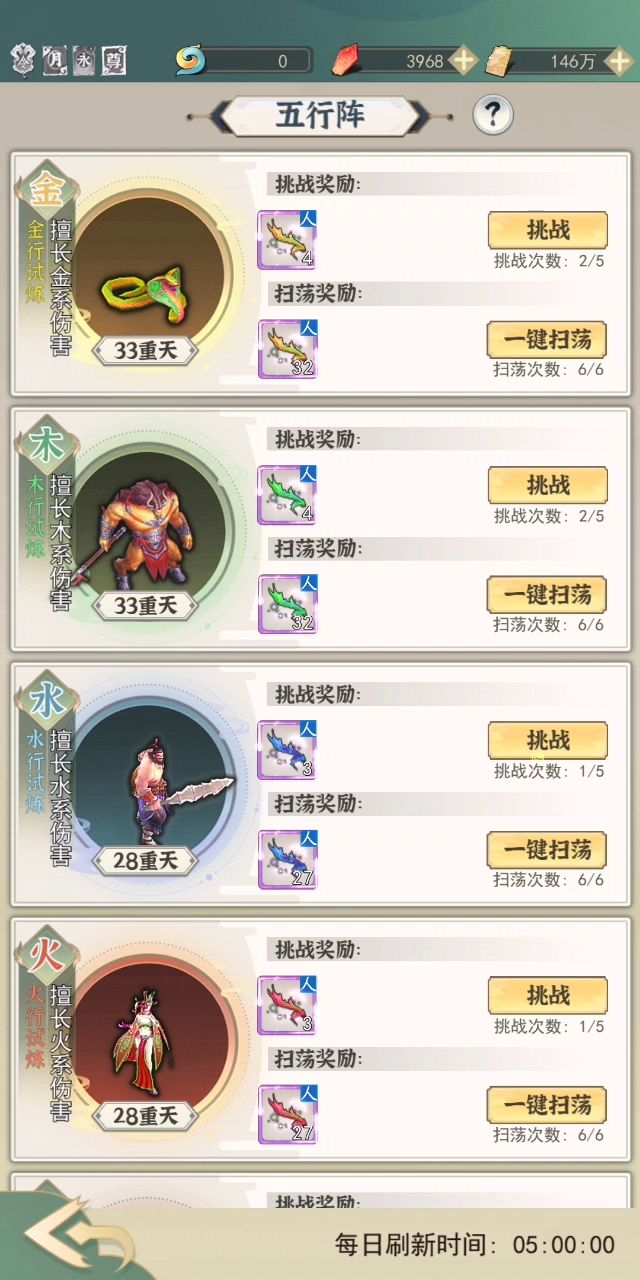Tap the player title badges in header

pos(69,61)
